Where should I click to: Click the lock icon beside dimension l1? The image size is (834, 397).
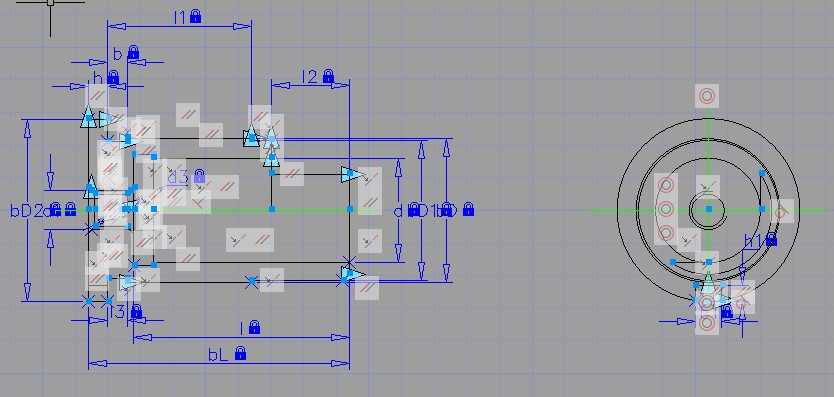(x=195, y=16)
